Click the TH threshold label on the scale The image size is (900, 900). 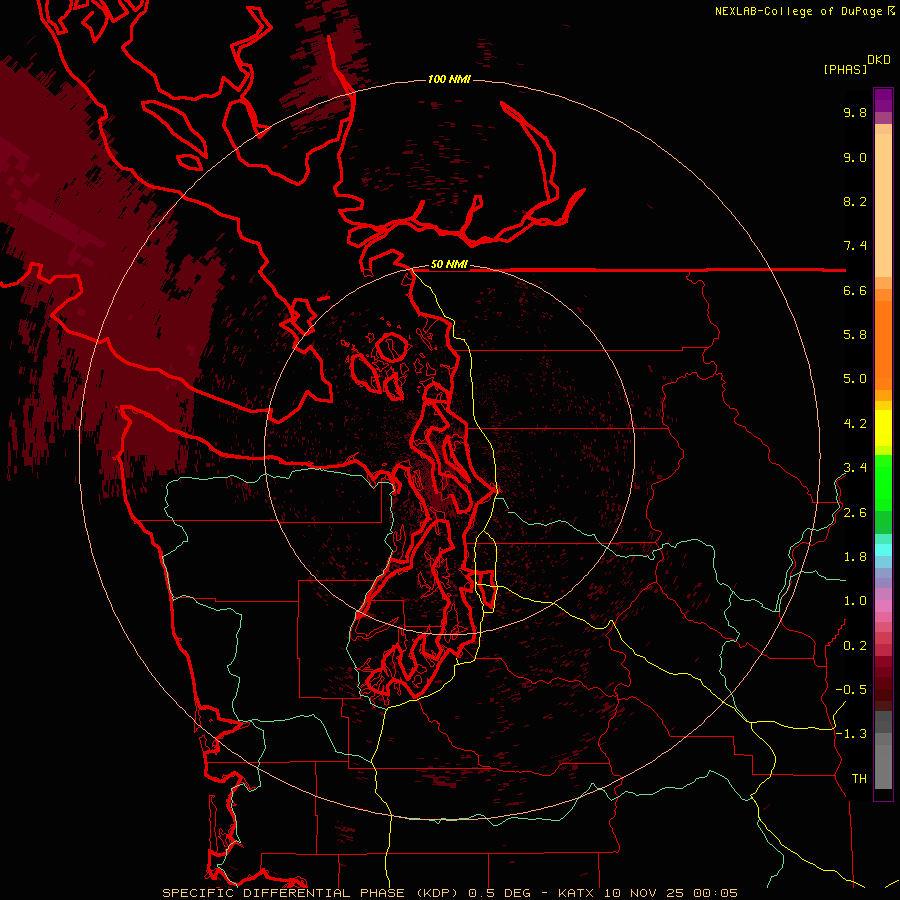pyautogui.click(x=859, y=779)
